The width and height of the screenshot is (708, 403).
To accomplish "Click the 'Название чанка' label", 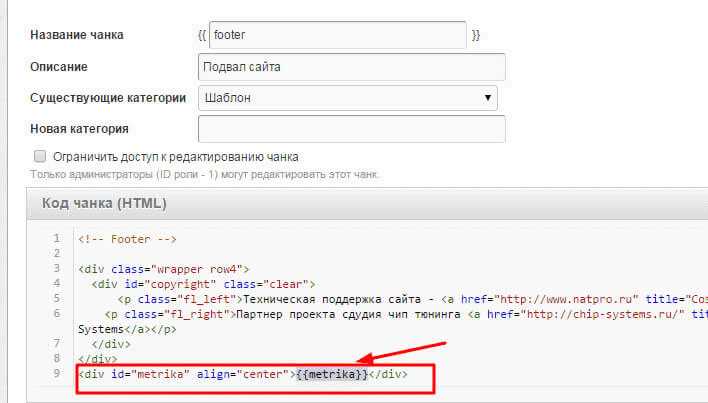I will [x=77, y=35].
